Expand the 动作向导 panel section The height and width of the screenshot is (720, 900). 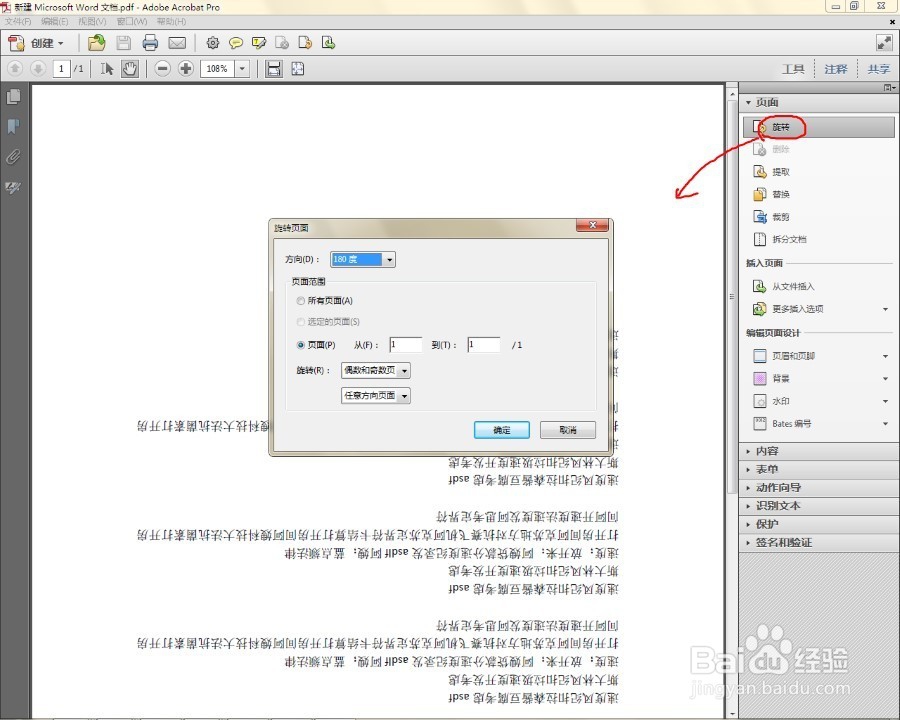pyautogui.click(x=818, y=487)
